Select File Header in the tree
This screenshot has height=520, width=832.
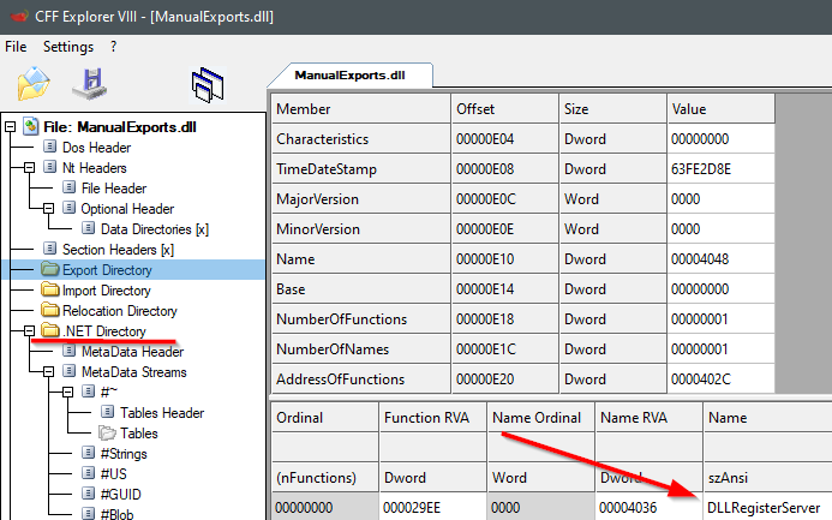pyautogui.click(x=114, y=188)
